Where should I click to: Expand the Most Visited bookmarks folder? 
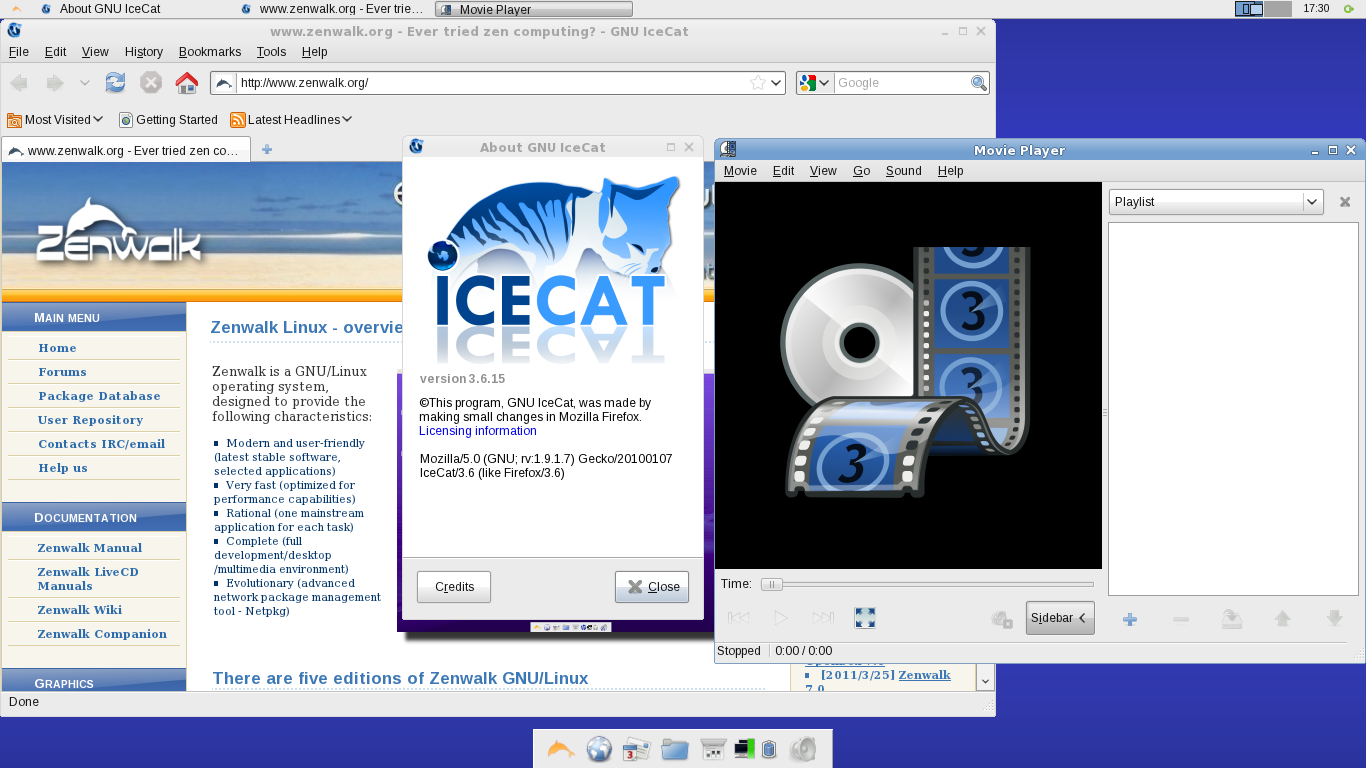pos(55,120)
